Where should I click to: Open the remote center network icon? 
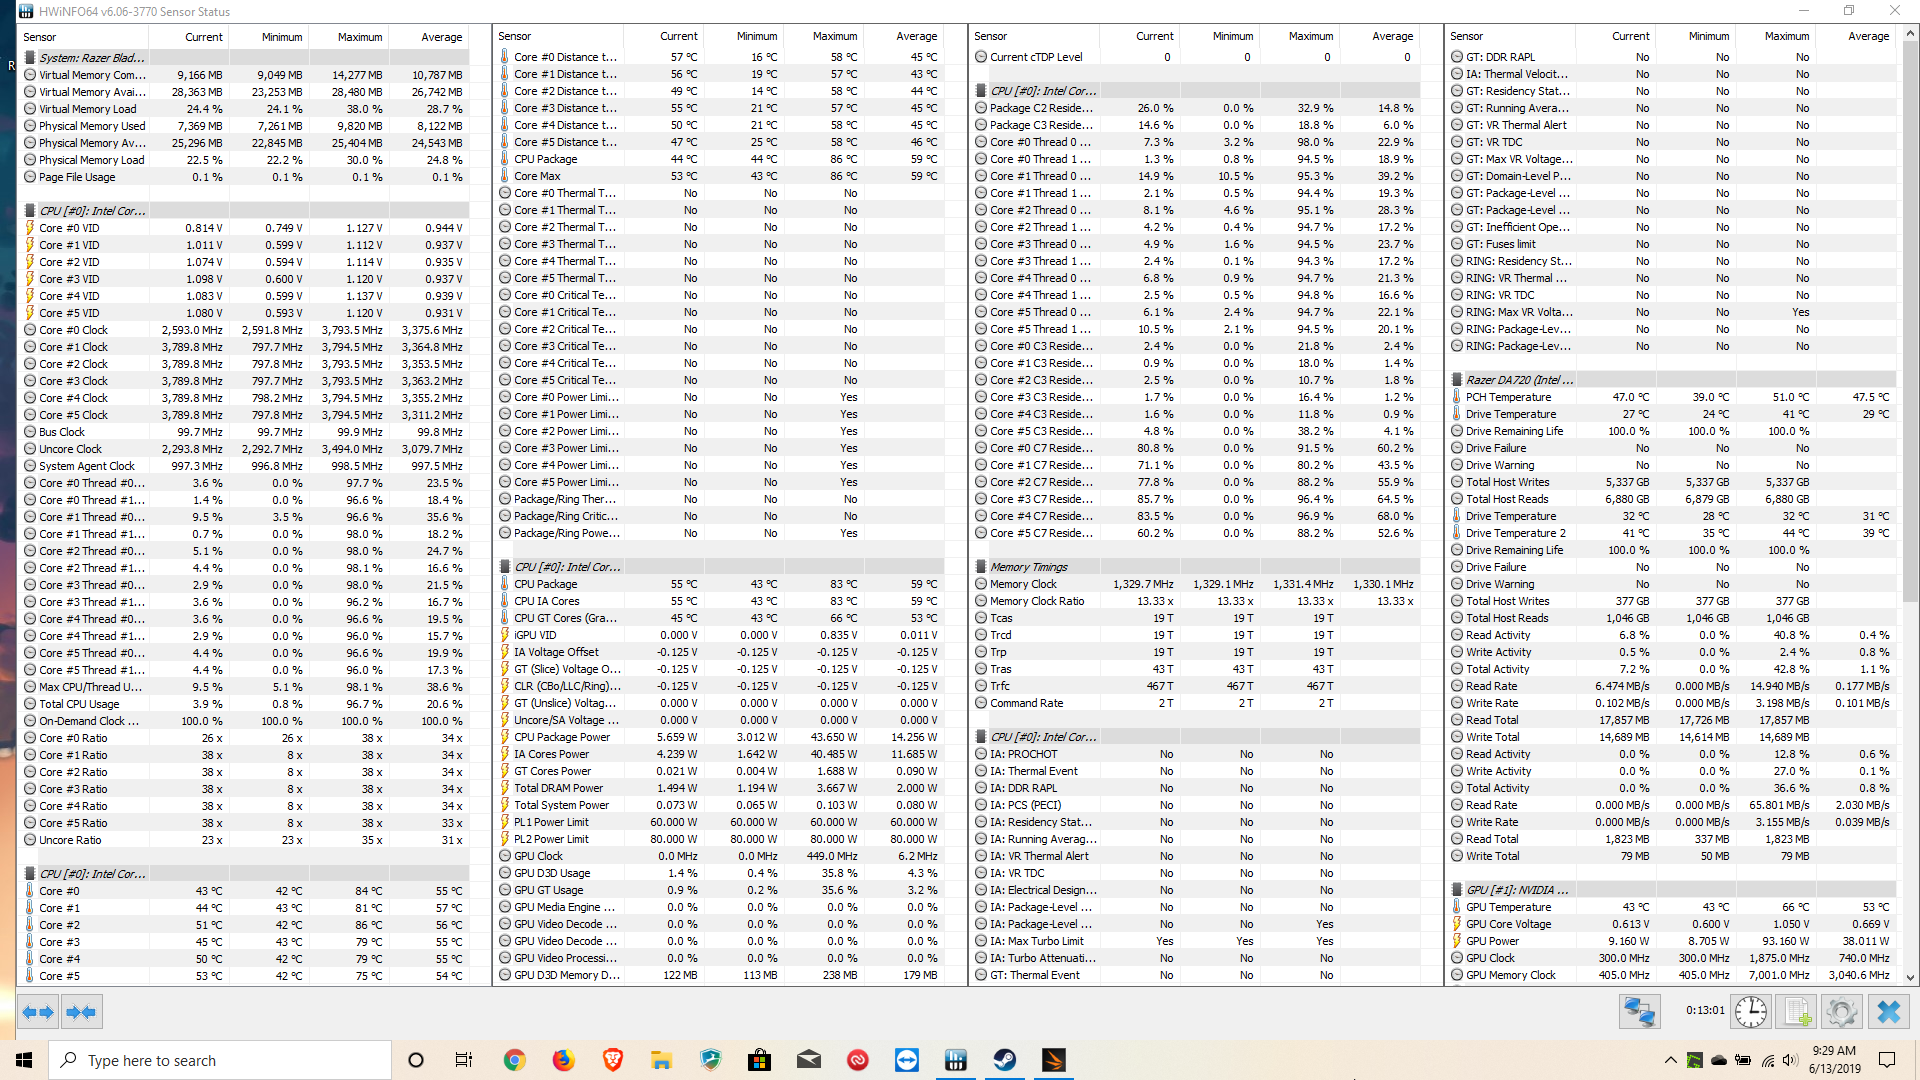(x=1639, y=1012)
